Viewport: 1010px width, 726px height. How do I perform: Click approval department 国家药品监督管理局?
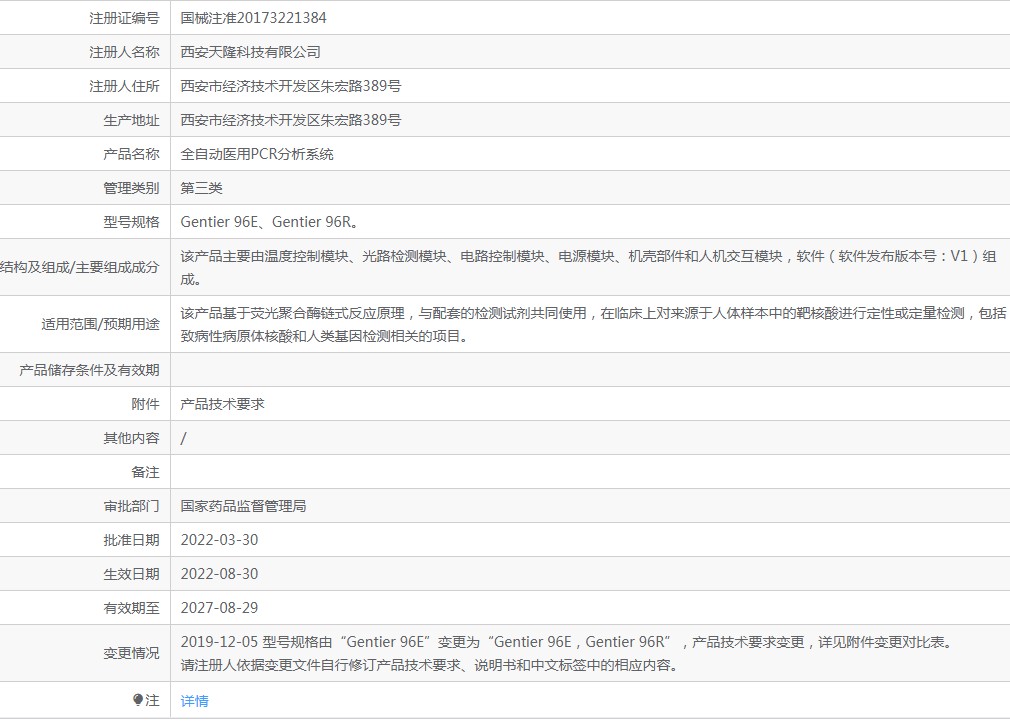click(243, 506)
